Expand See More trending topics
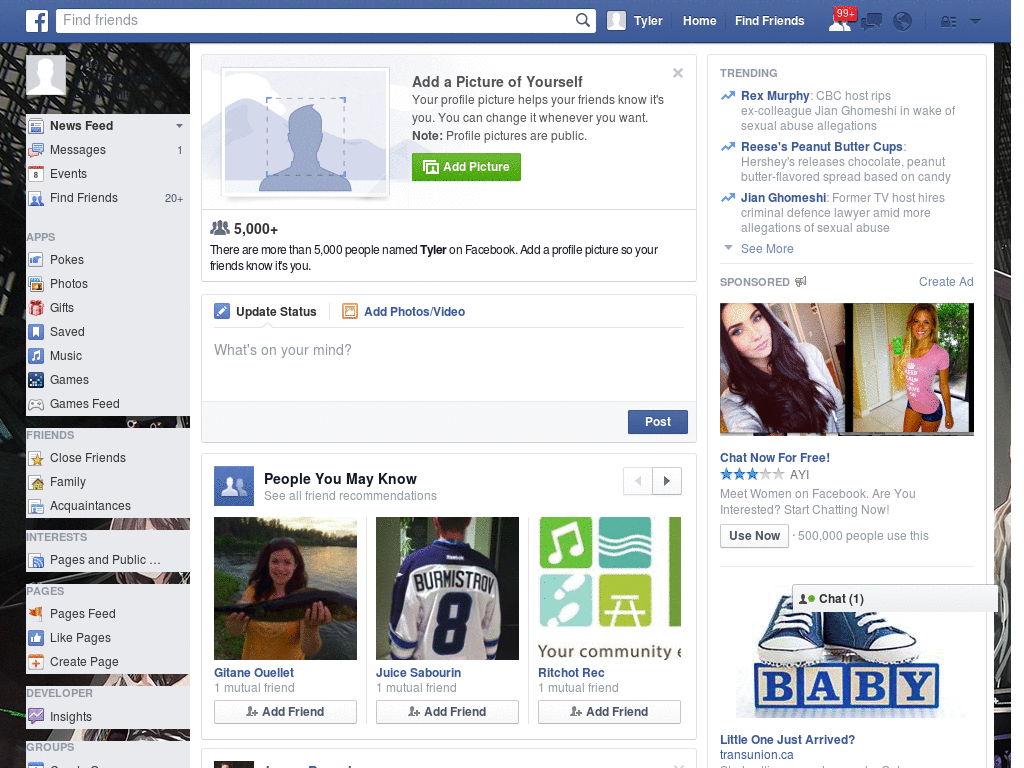The height and width of the screenshot is (768, 1024). [767, 248]
